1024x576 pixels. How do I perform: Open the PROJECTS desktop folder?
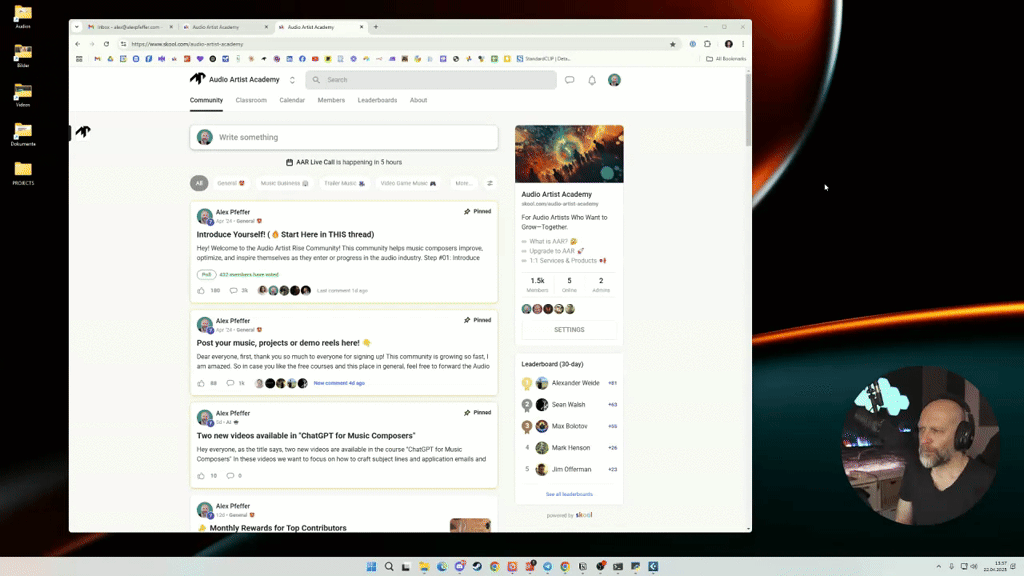(23, 173)
